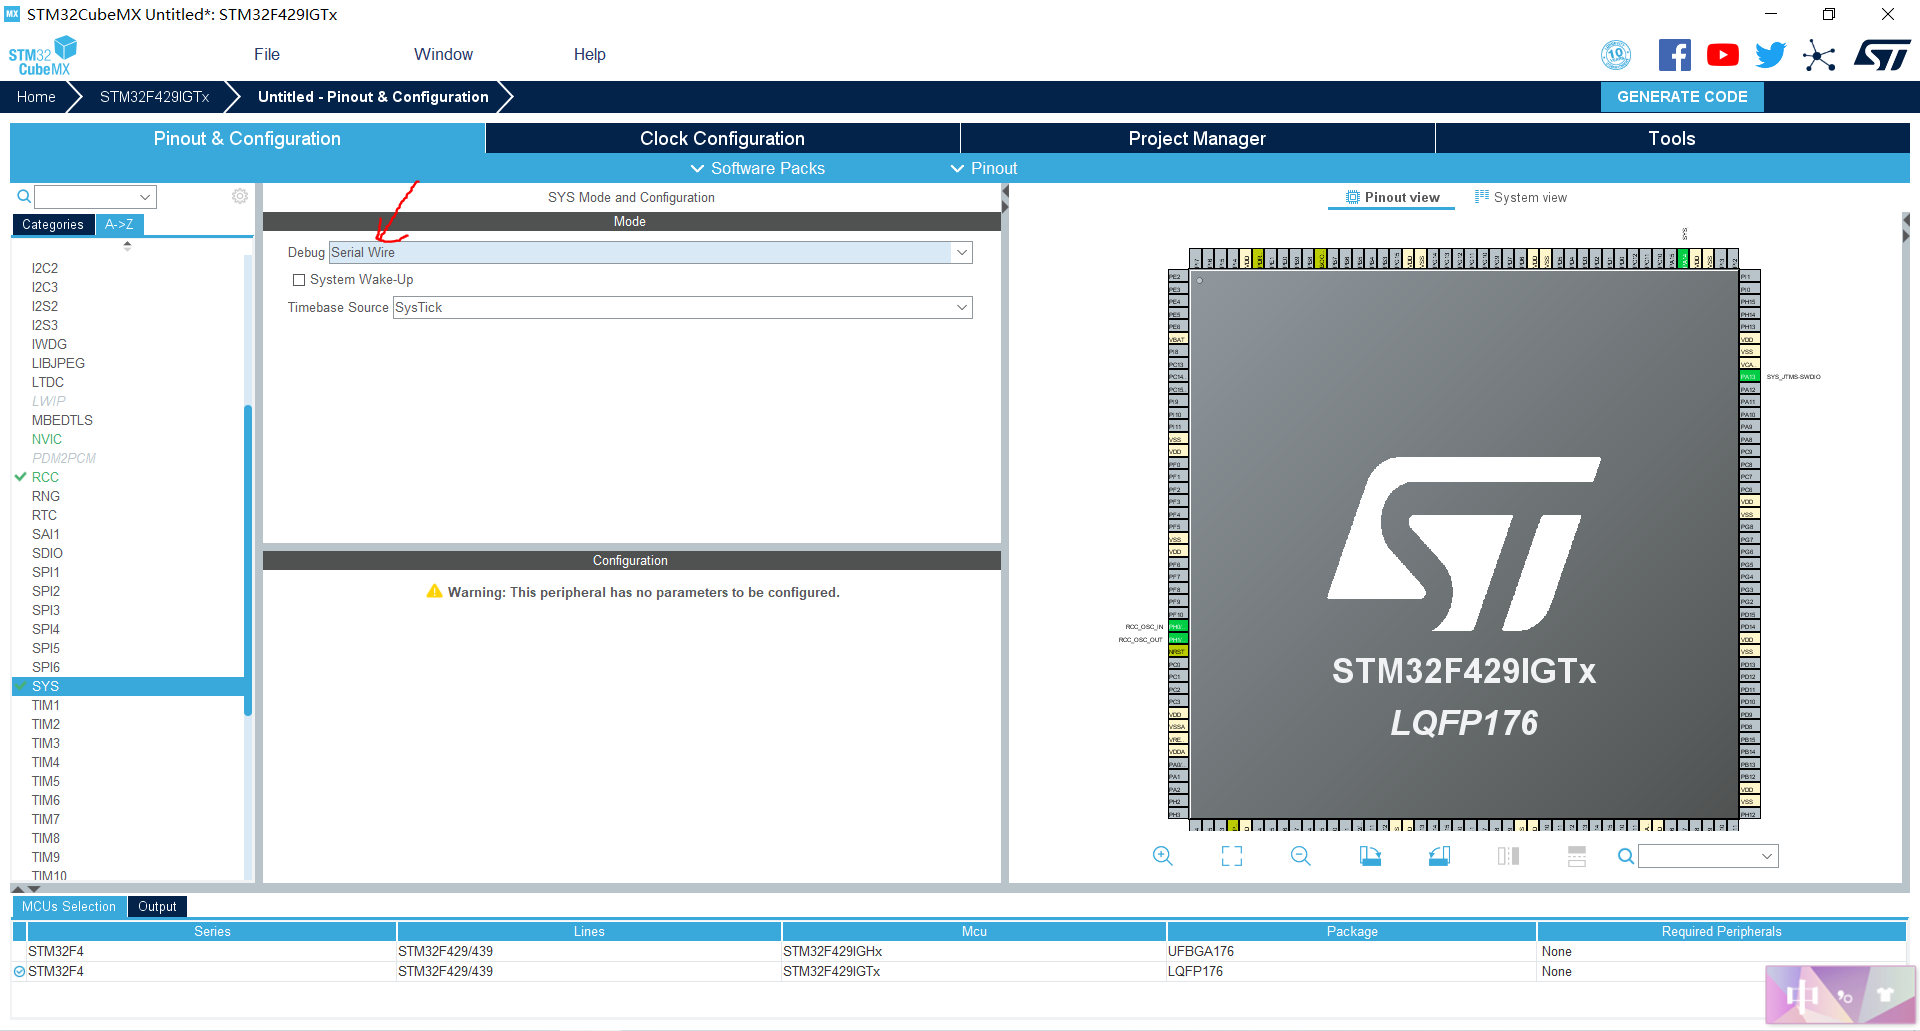This screenshot has width=1920, height=1031.
Task: Switch to the Clock Configuration tab
Action: pyautogui.click(x=722, y=138)
